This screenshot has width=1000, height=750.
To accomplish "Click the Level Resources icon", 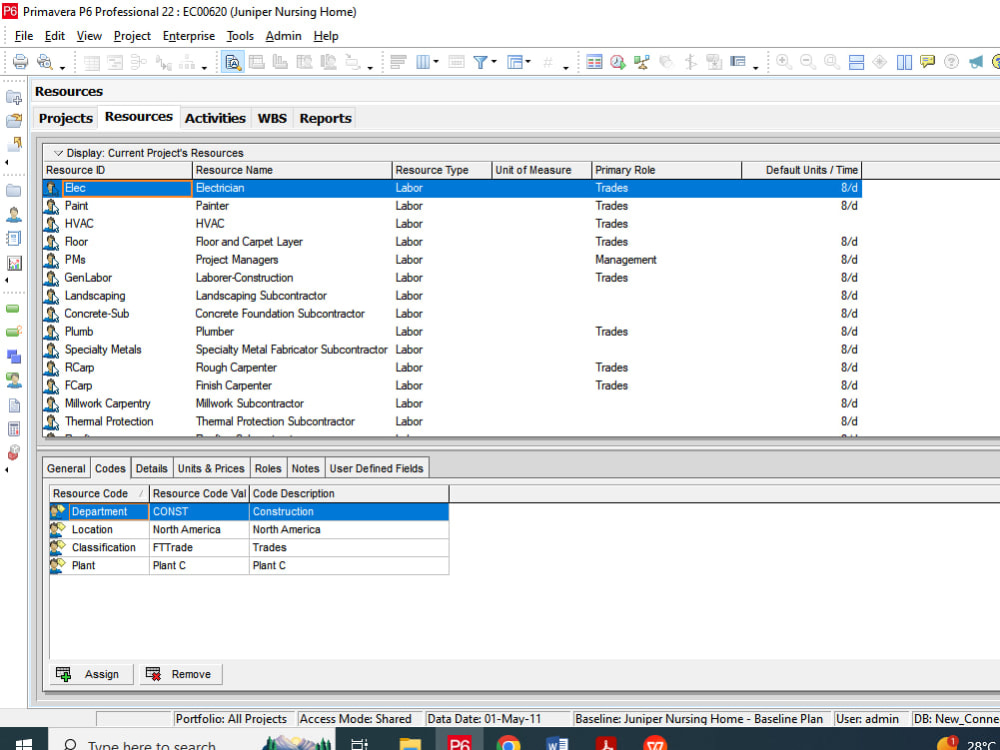I will point(642,62).
